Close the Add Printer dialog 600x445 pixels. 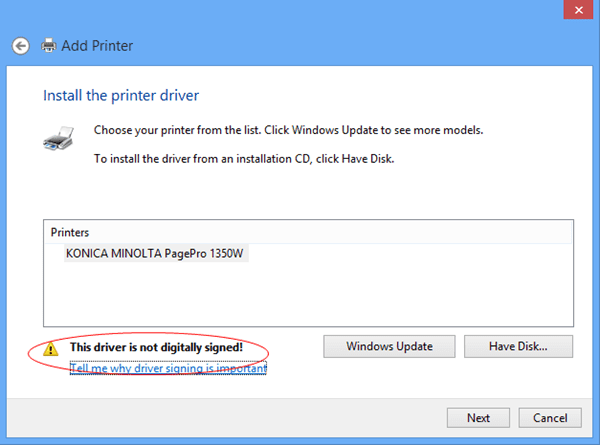[x=578, y=10]
